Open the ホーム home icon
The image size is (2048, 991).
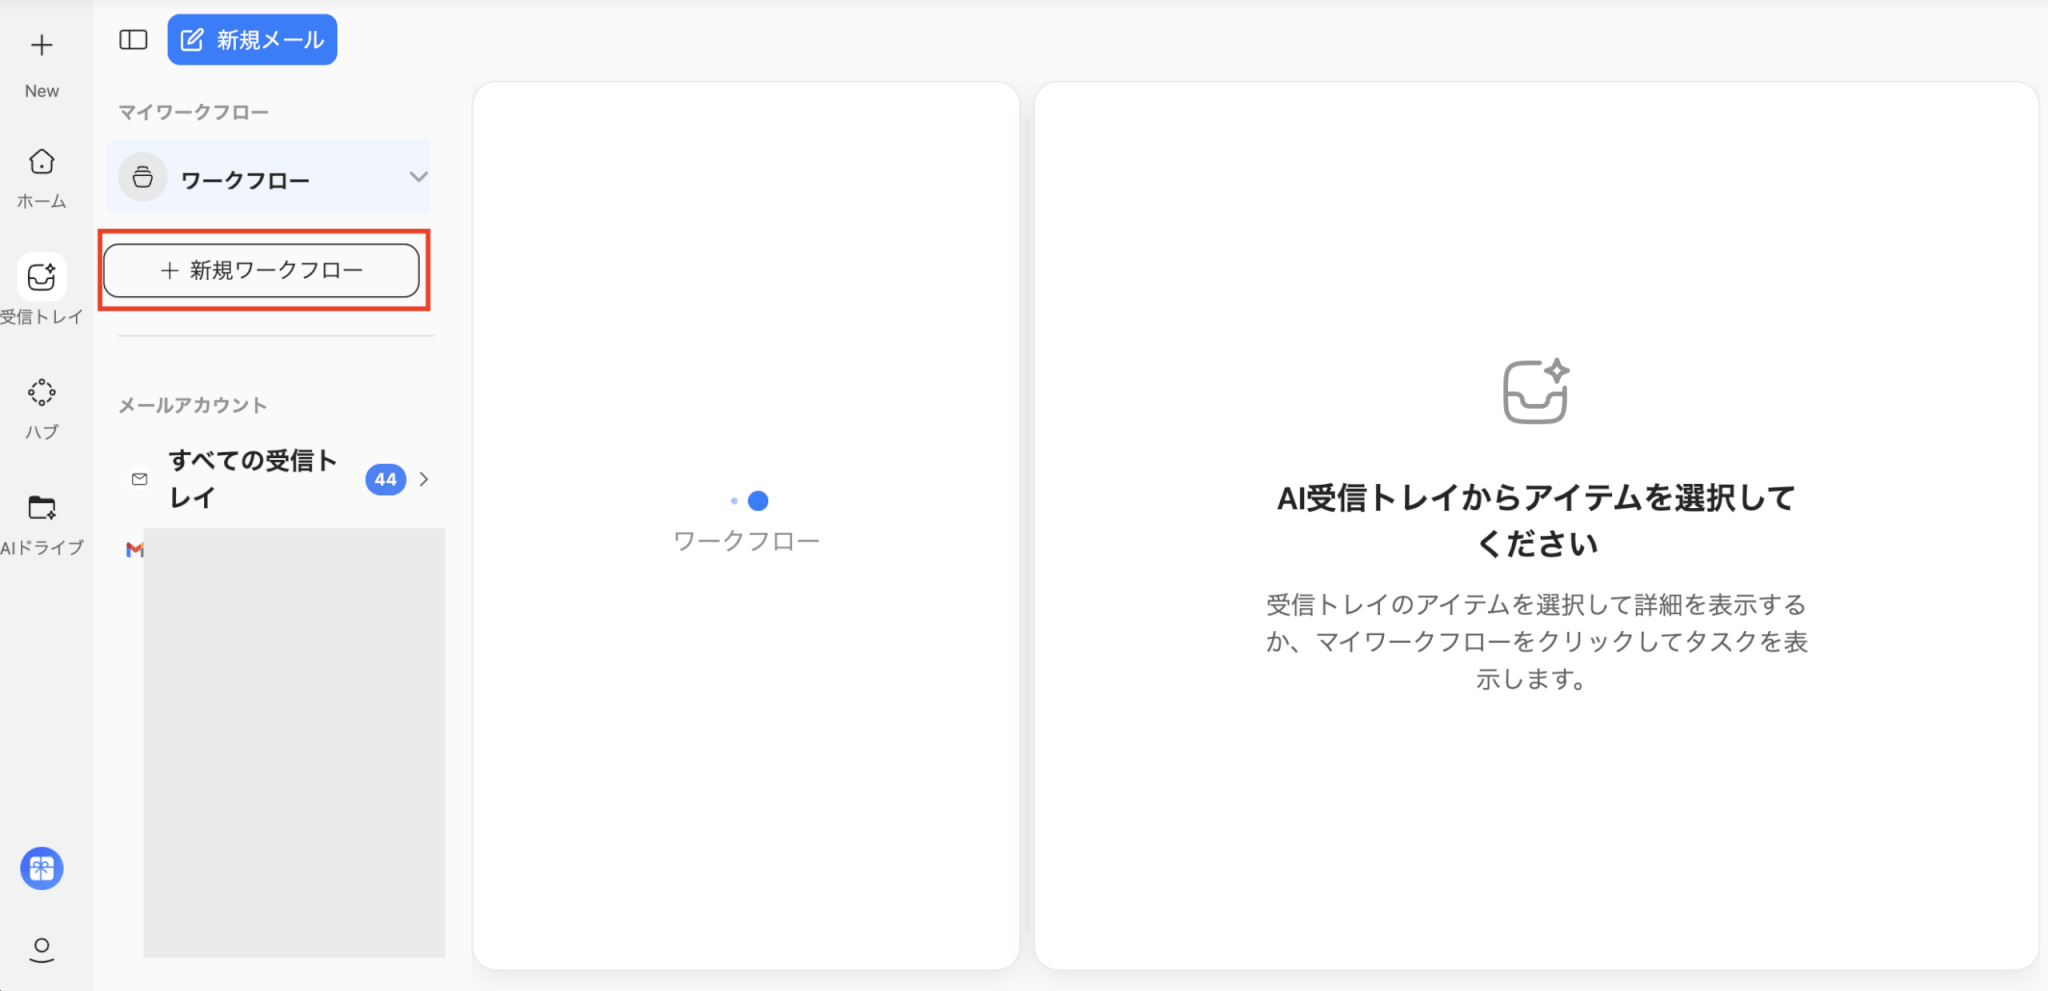[42, 162]
